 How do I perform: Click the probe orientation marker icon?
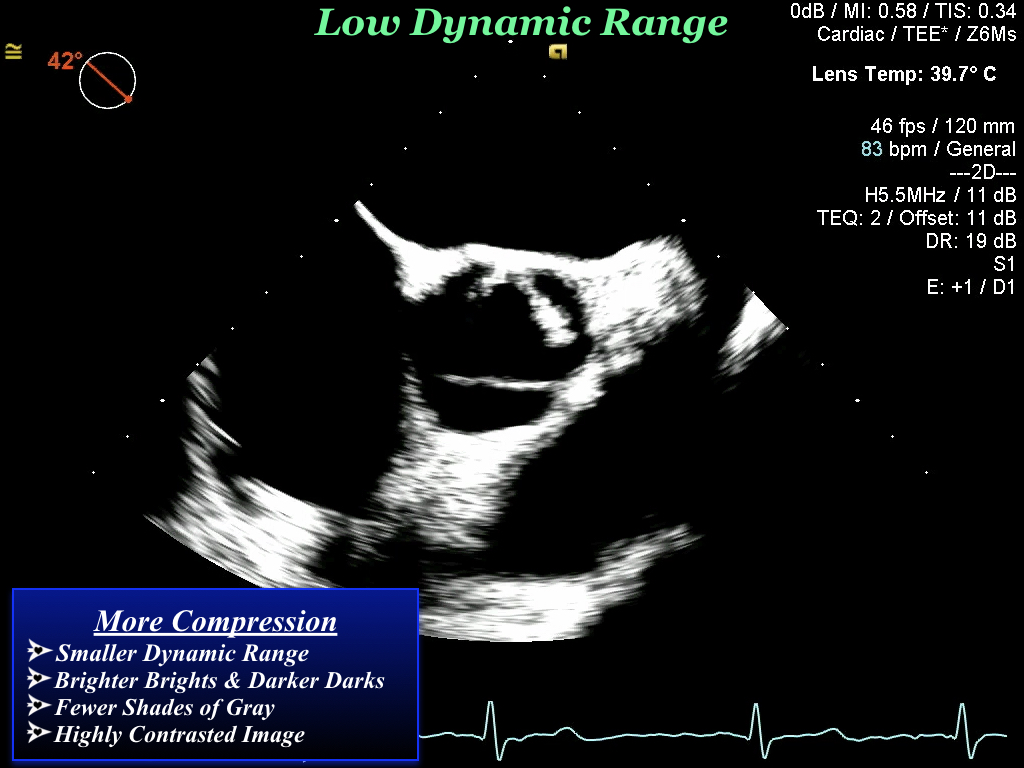[x=13, y=53]
